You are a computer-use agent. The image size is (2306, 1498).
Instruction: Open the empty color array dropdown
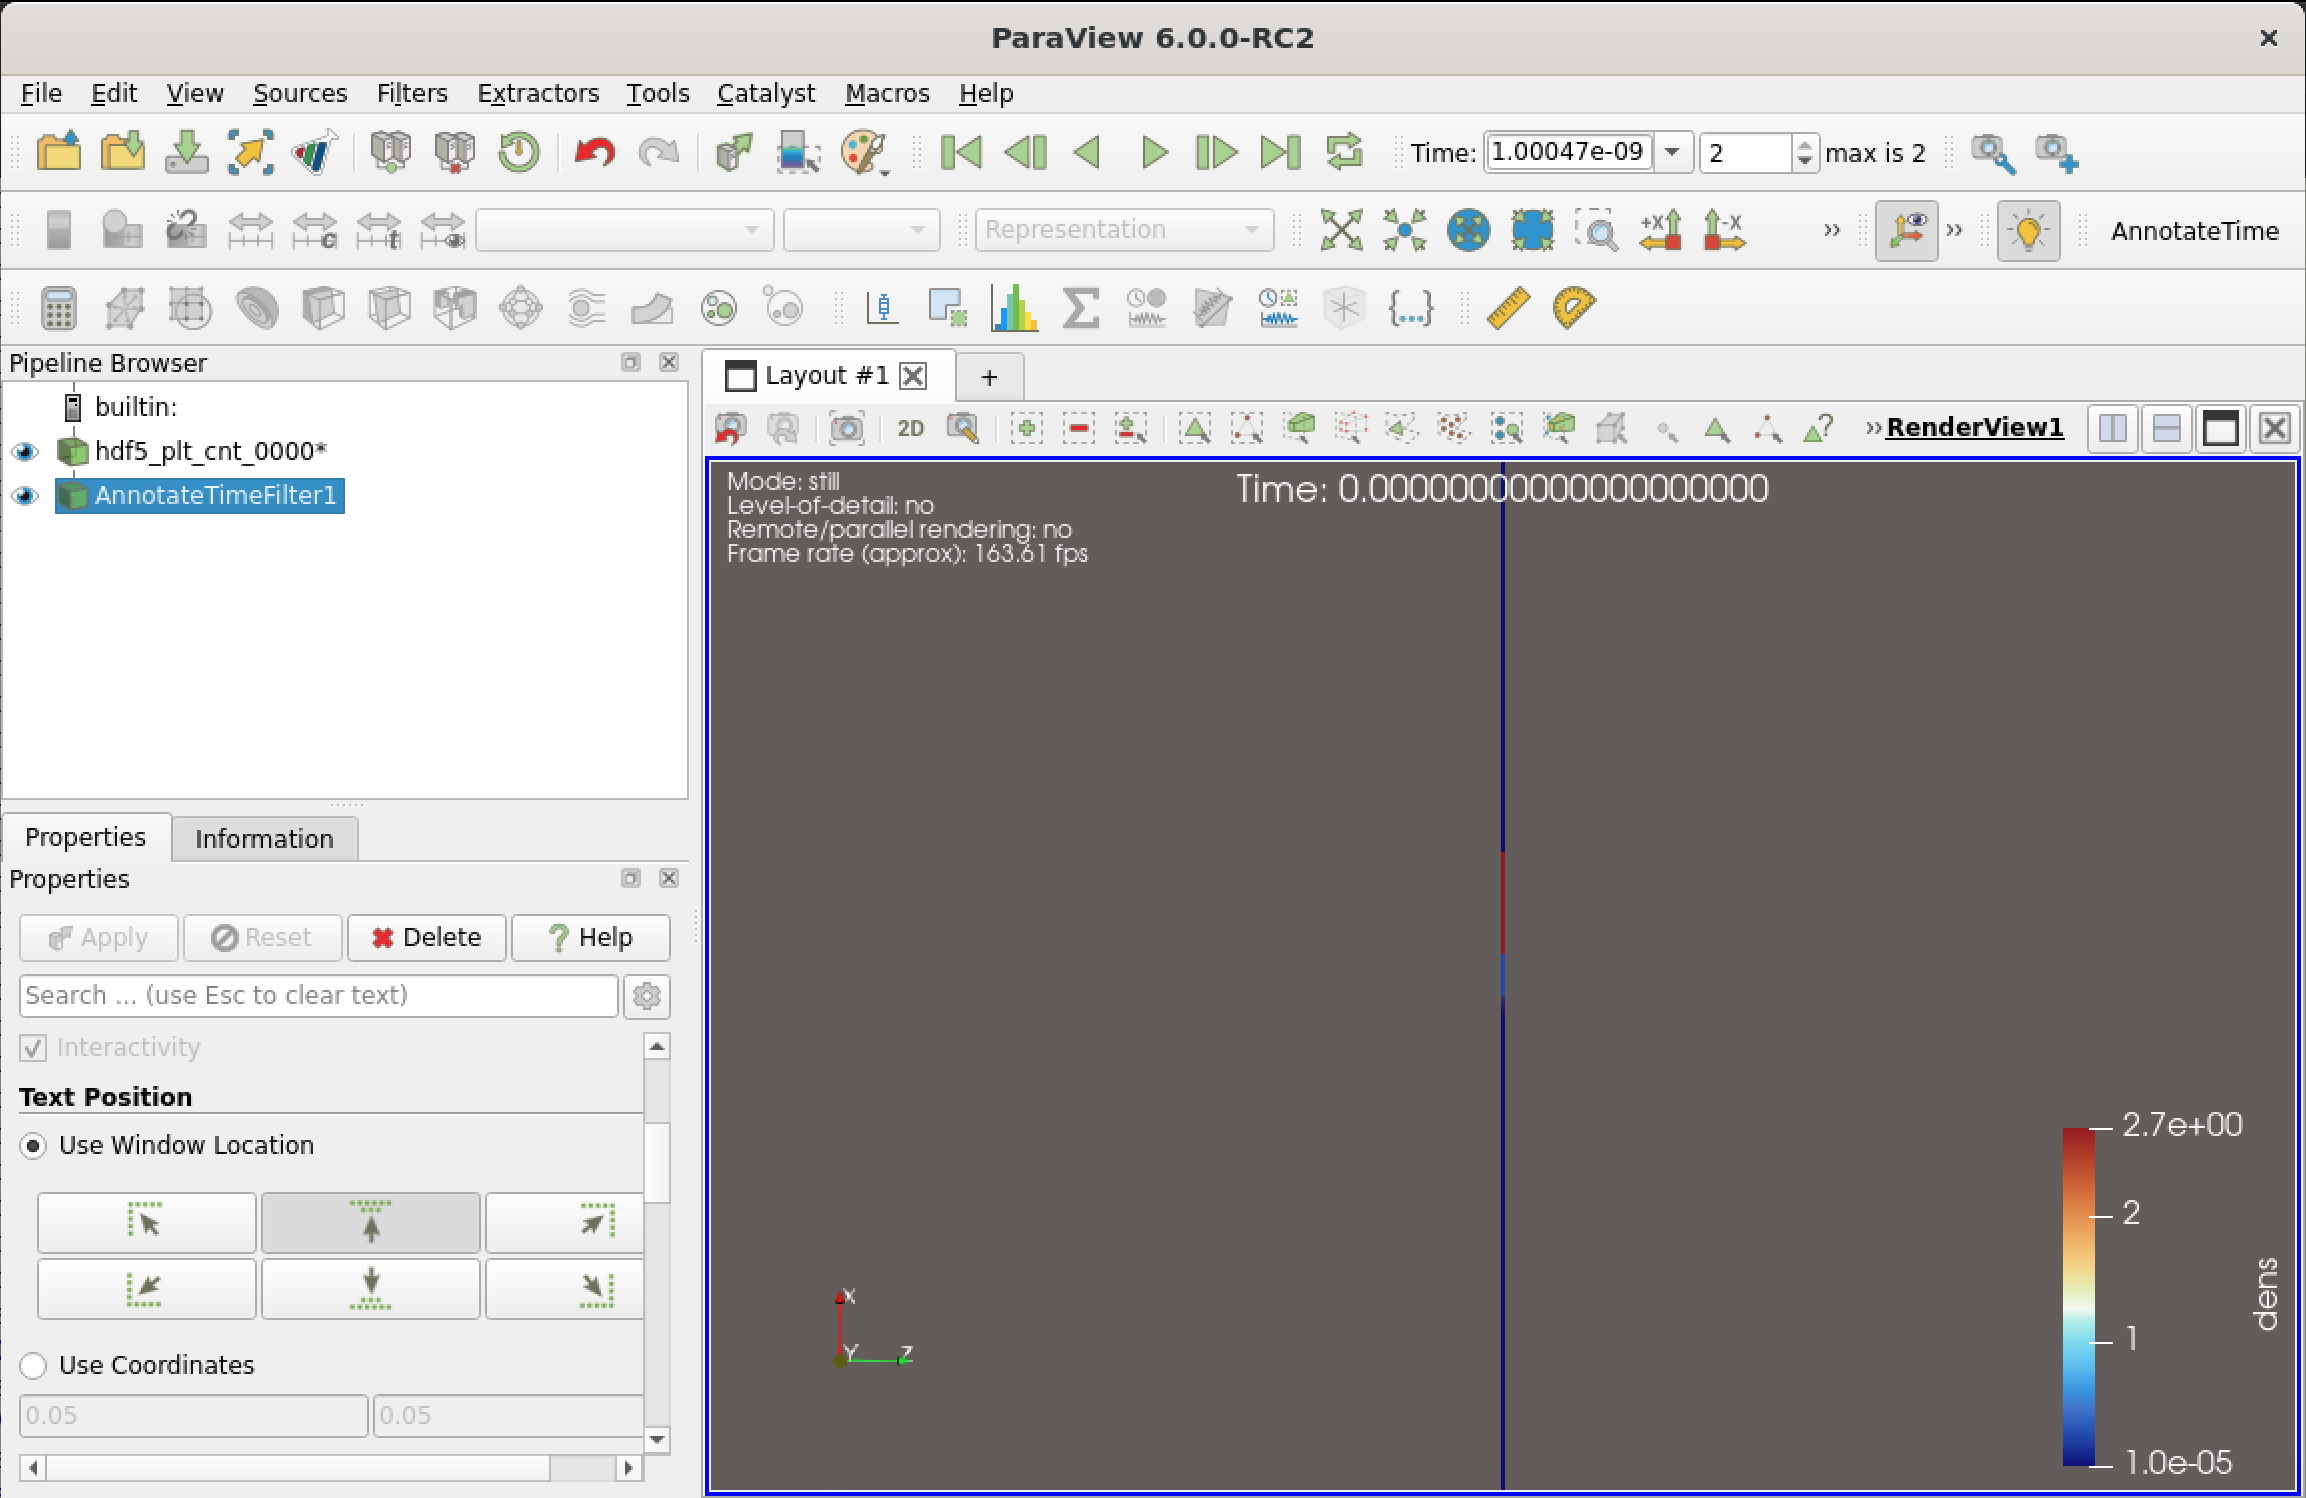[624, 230]
